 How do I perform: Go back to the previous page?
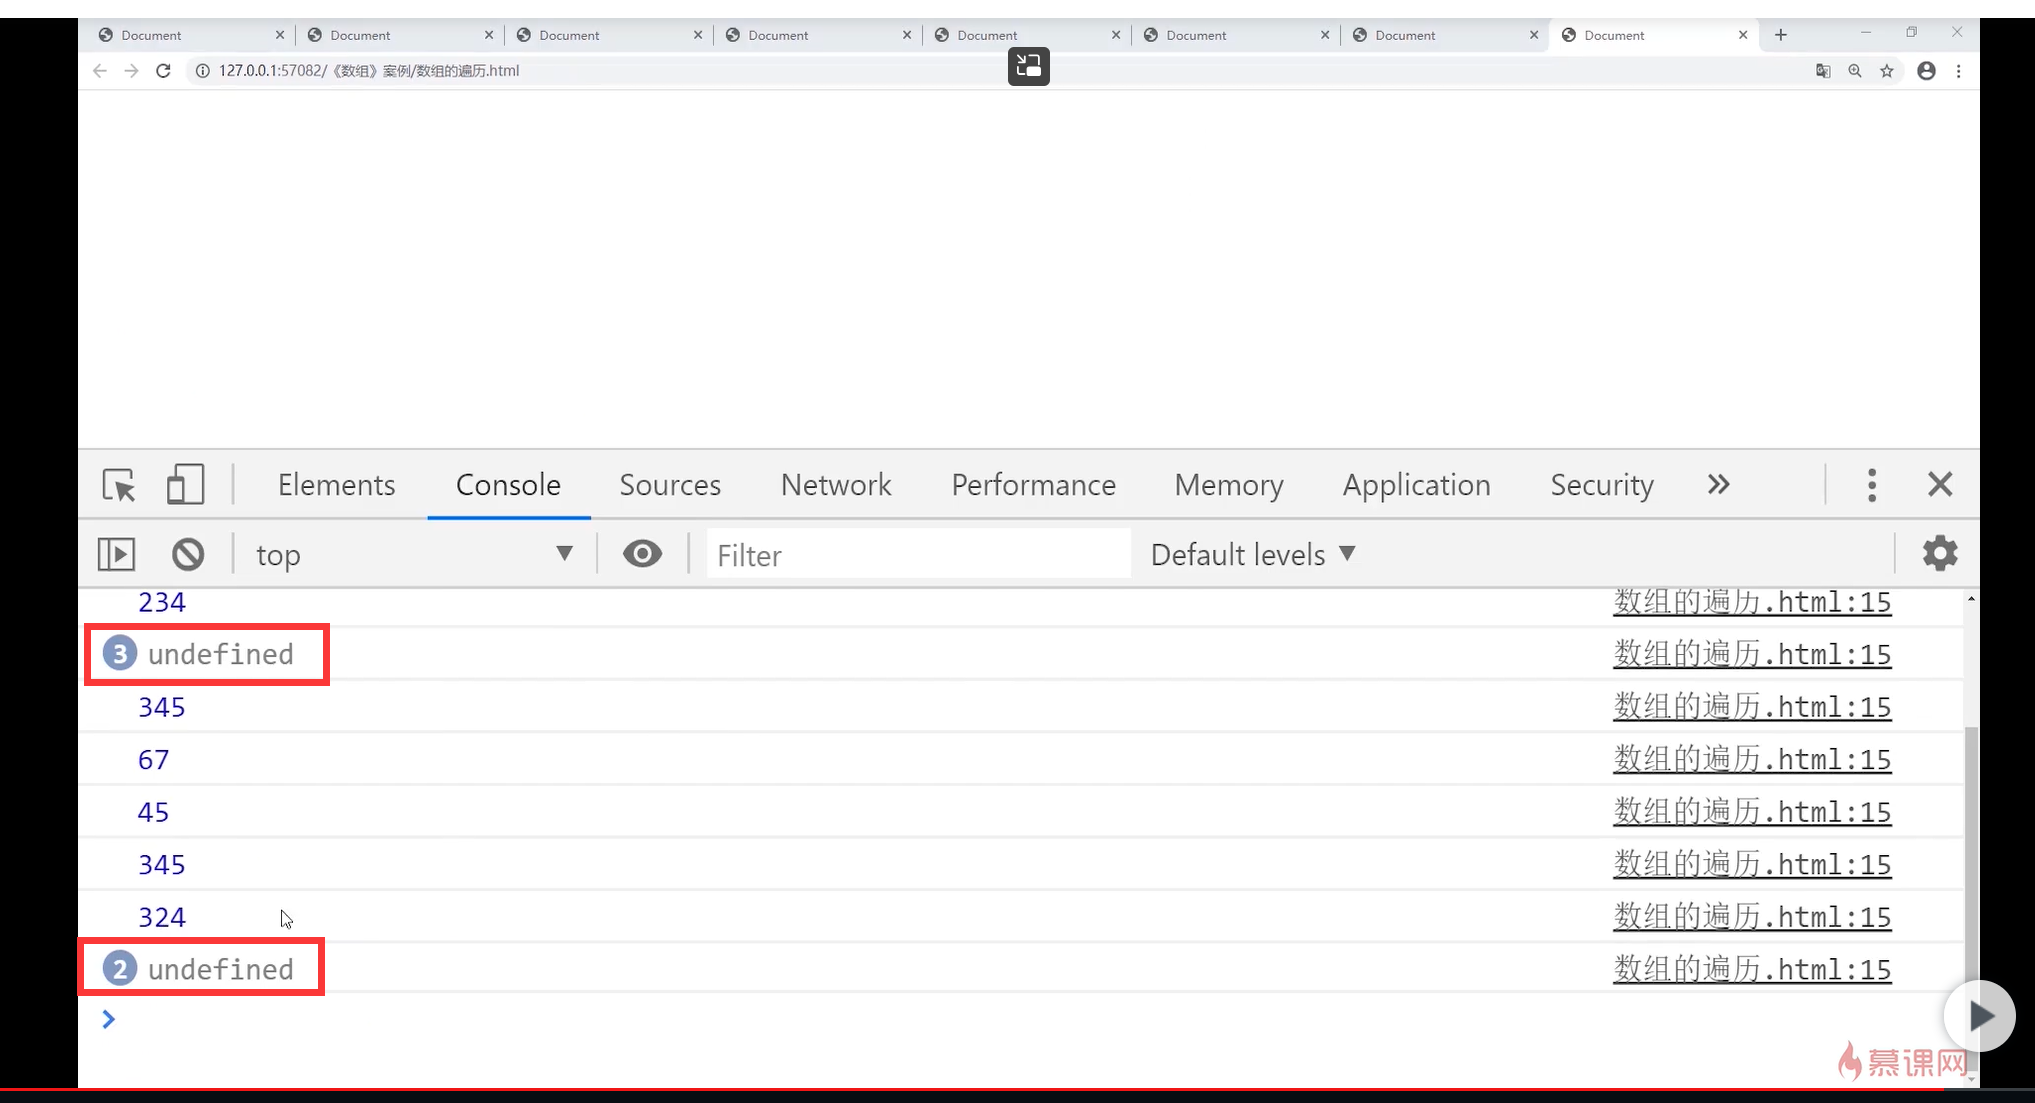99,71
